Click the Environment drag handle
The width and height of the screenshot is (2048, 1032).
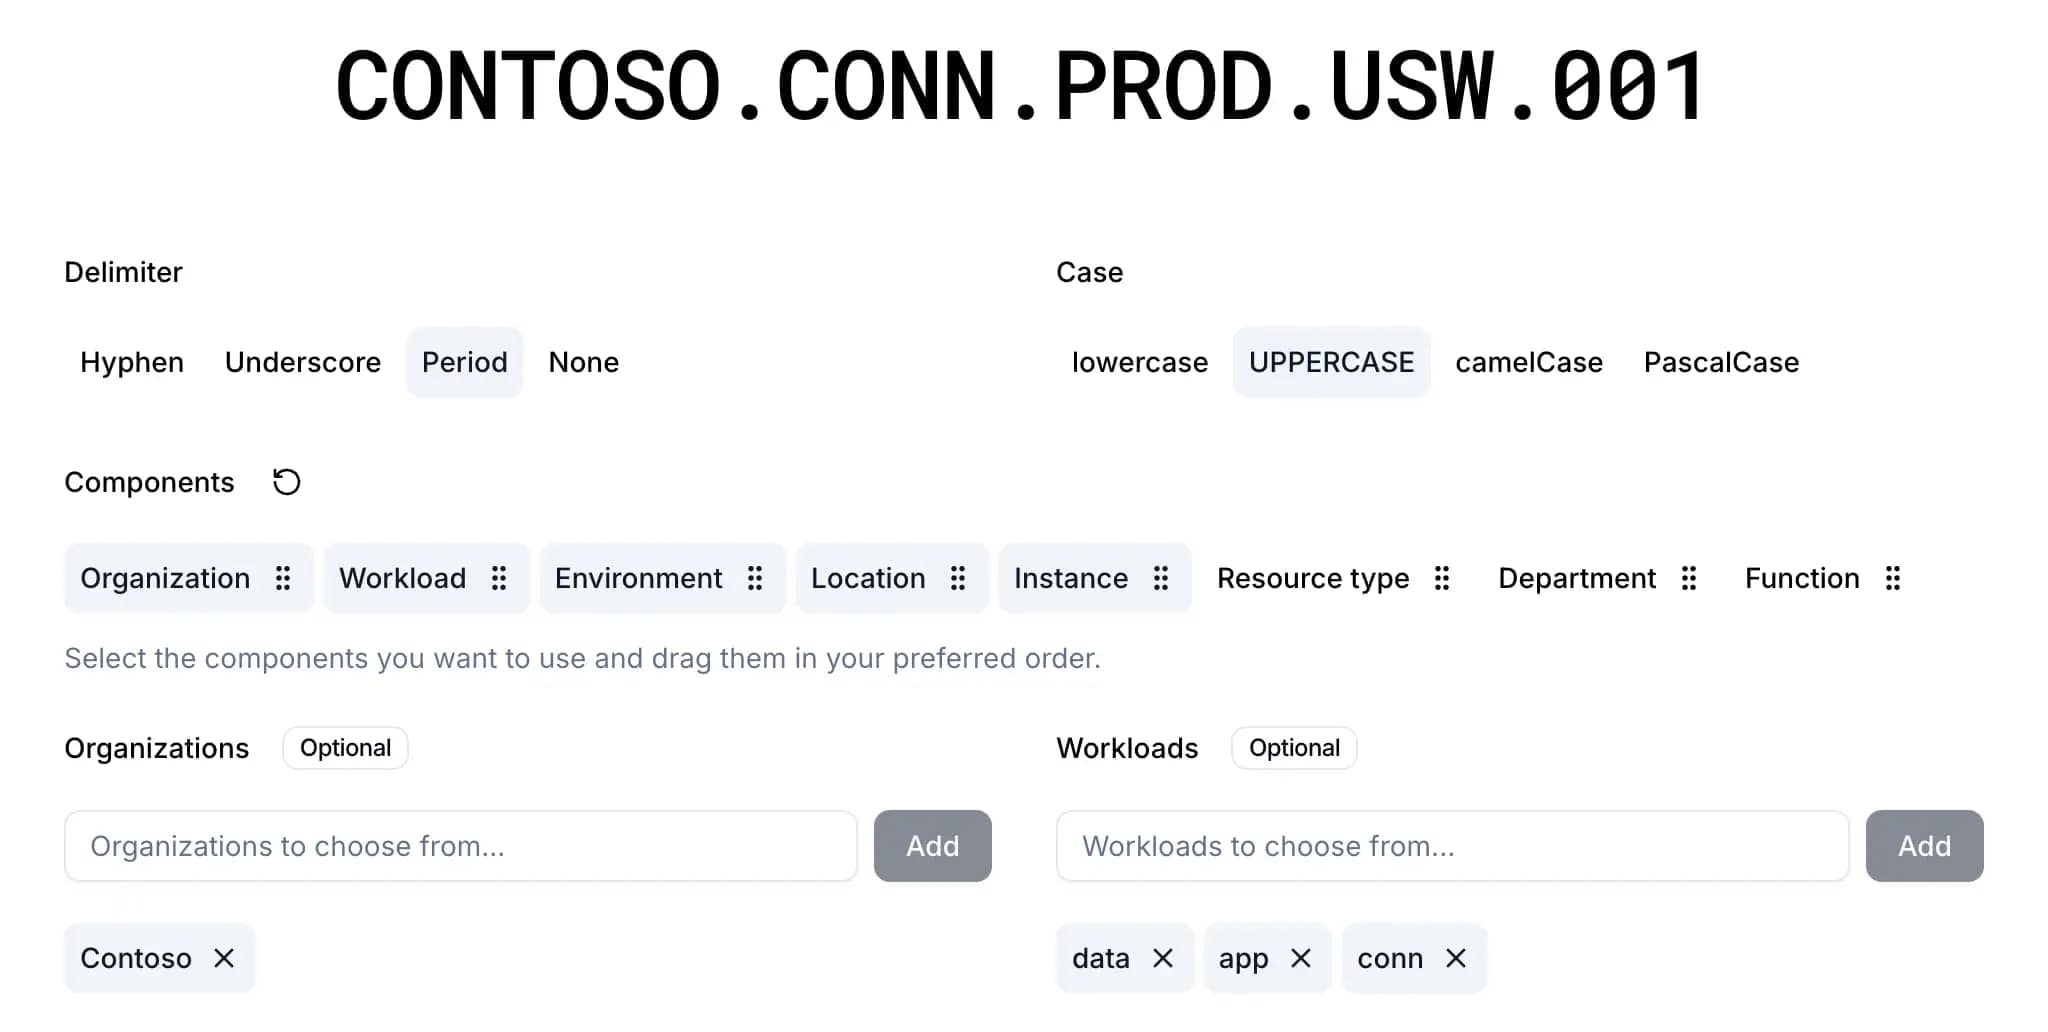tap(755, 578)
